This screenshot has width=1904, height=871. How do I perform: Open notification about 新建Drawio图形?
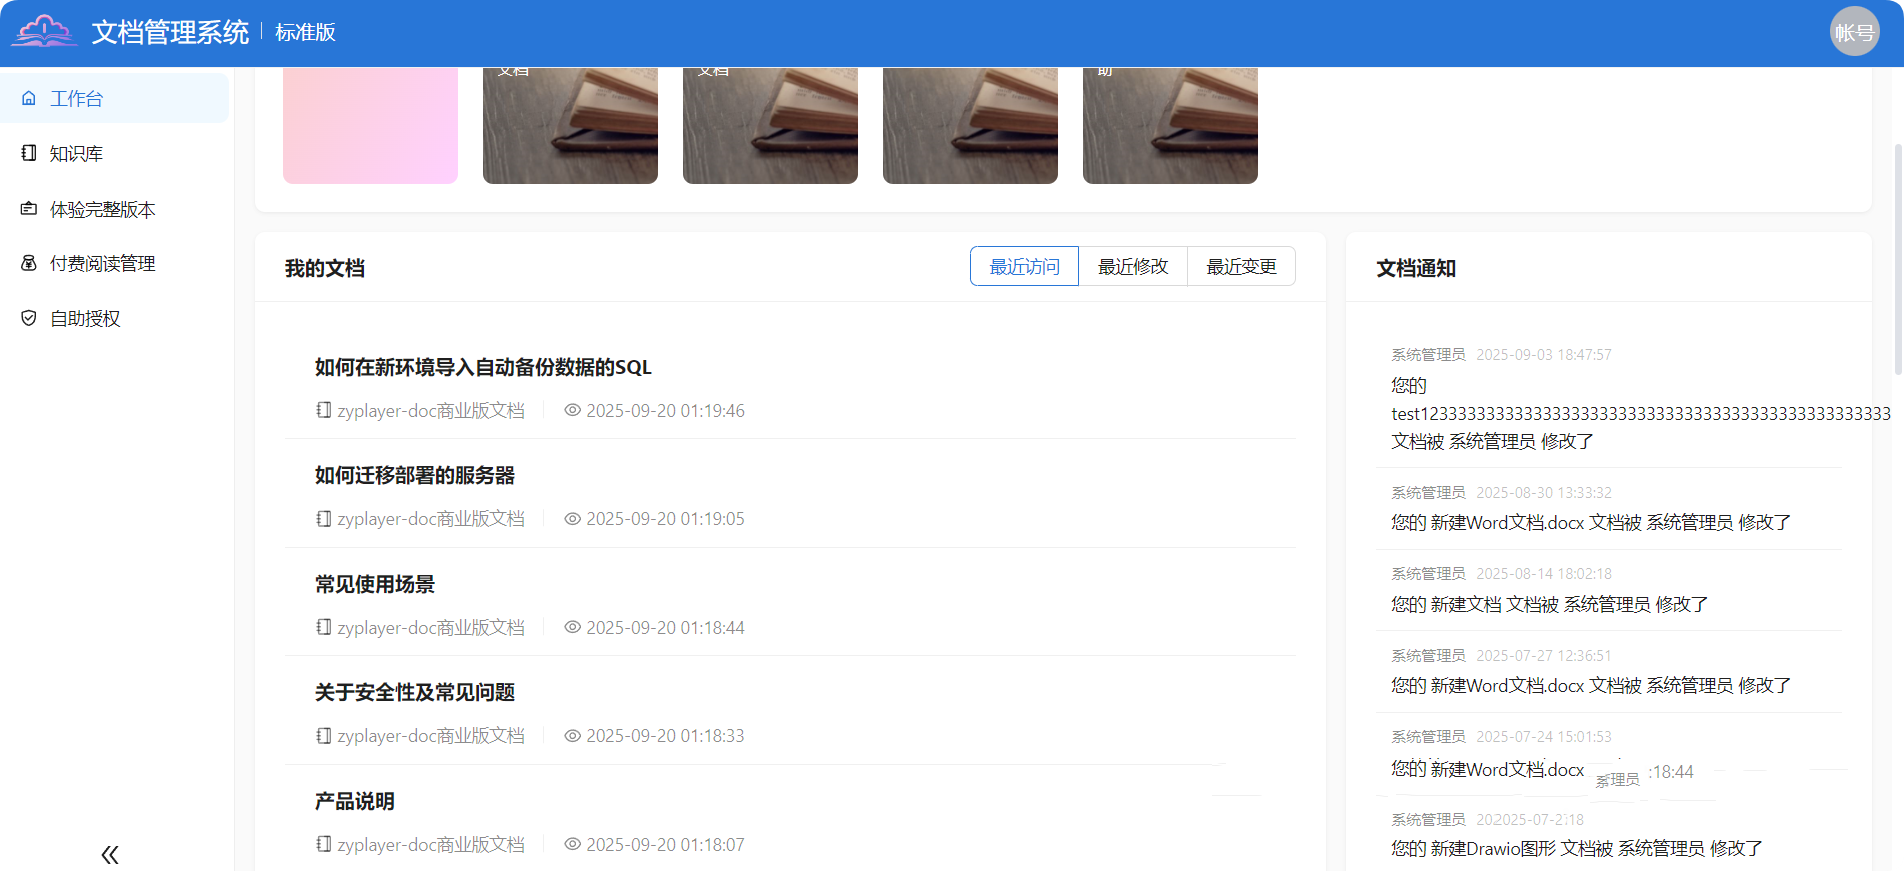(1576, 848)
